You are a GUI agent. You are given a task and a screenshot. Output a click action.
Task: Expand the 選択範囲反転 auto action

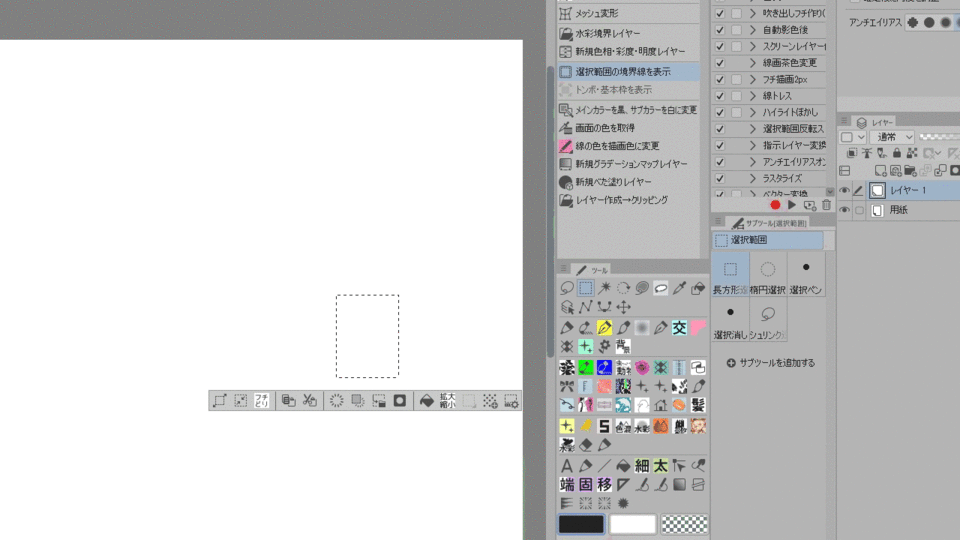(x=753, y=129)
